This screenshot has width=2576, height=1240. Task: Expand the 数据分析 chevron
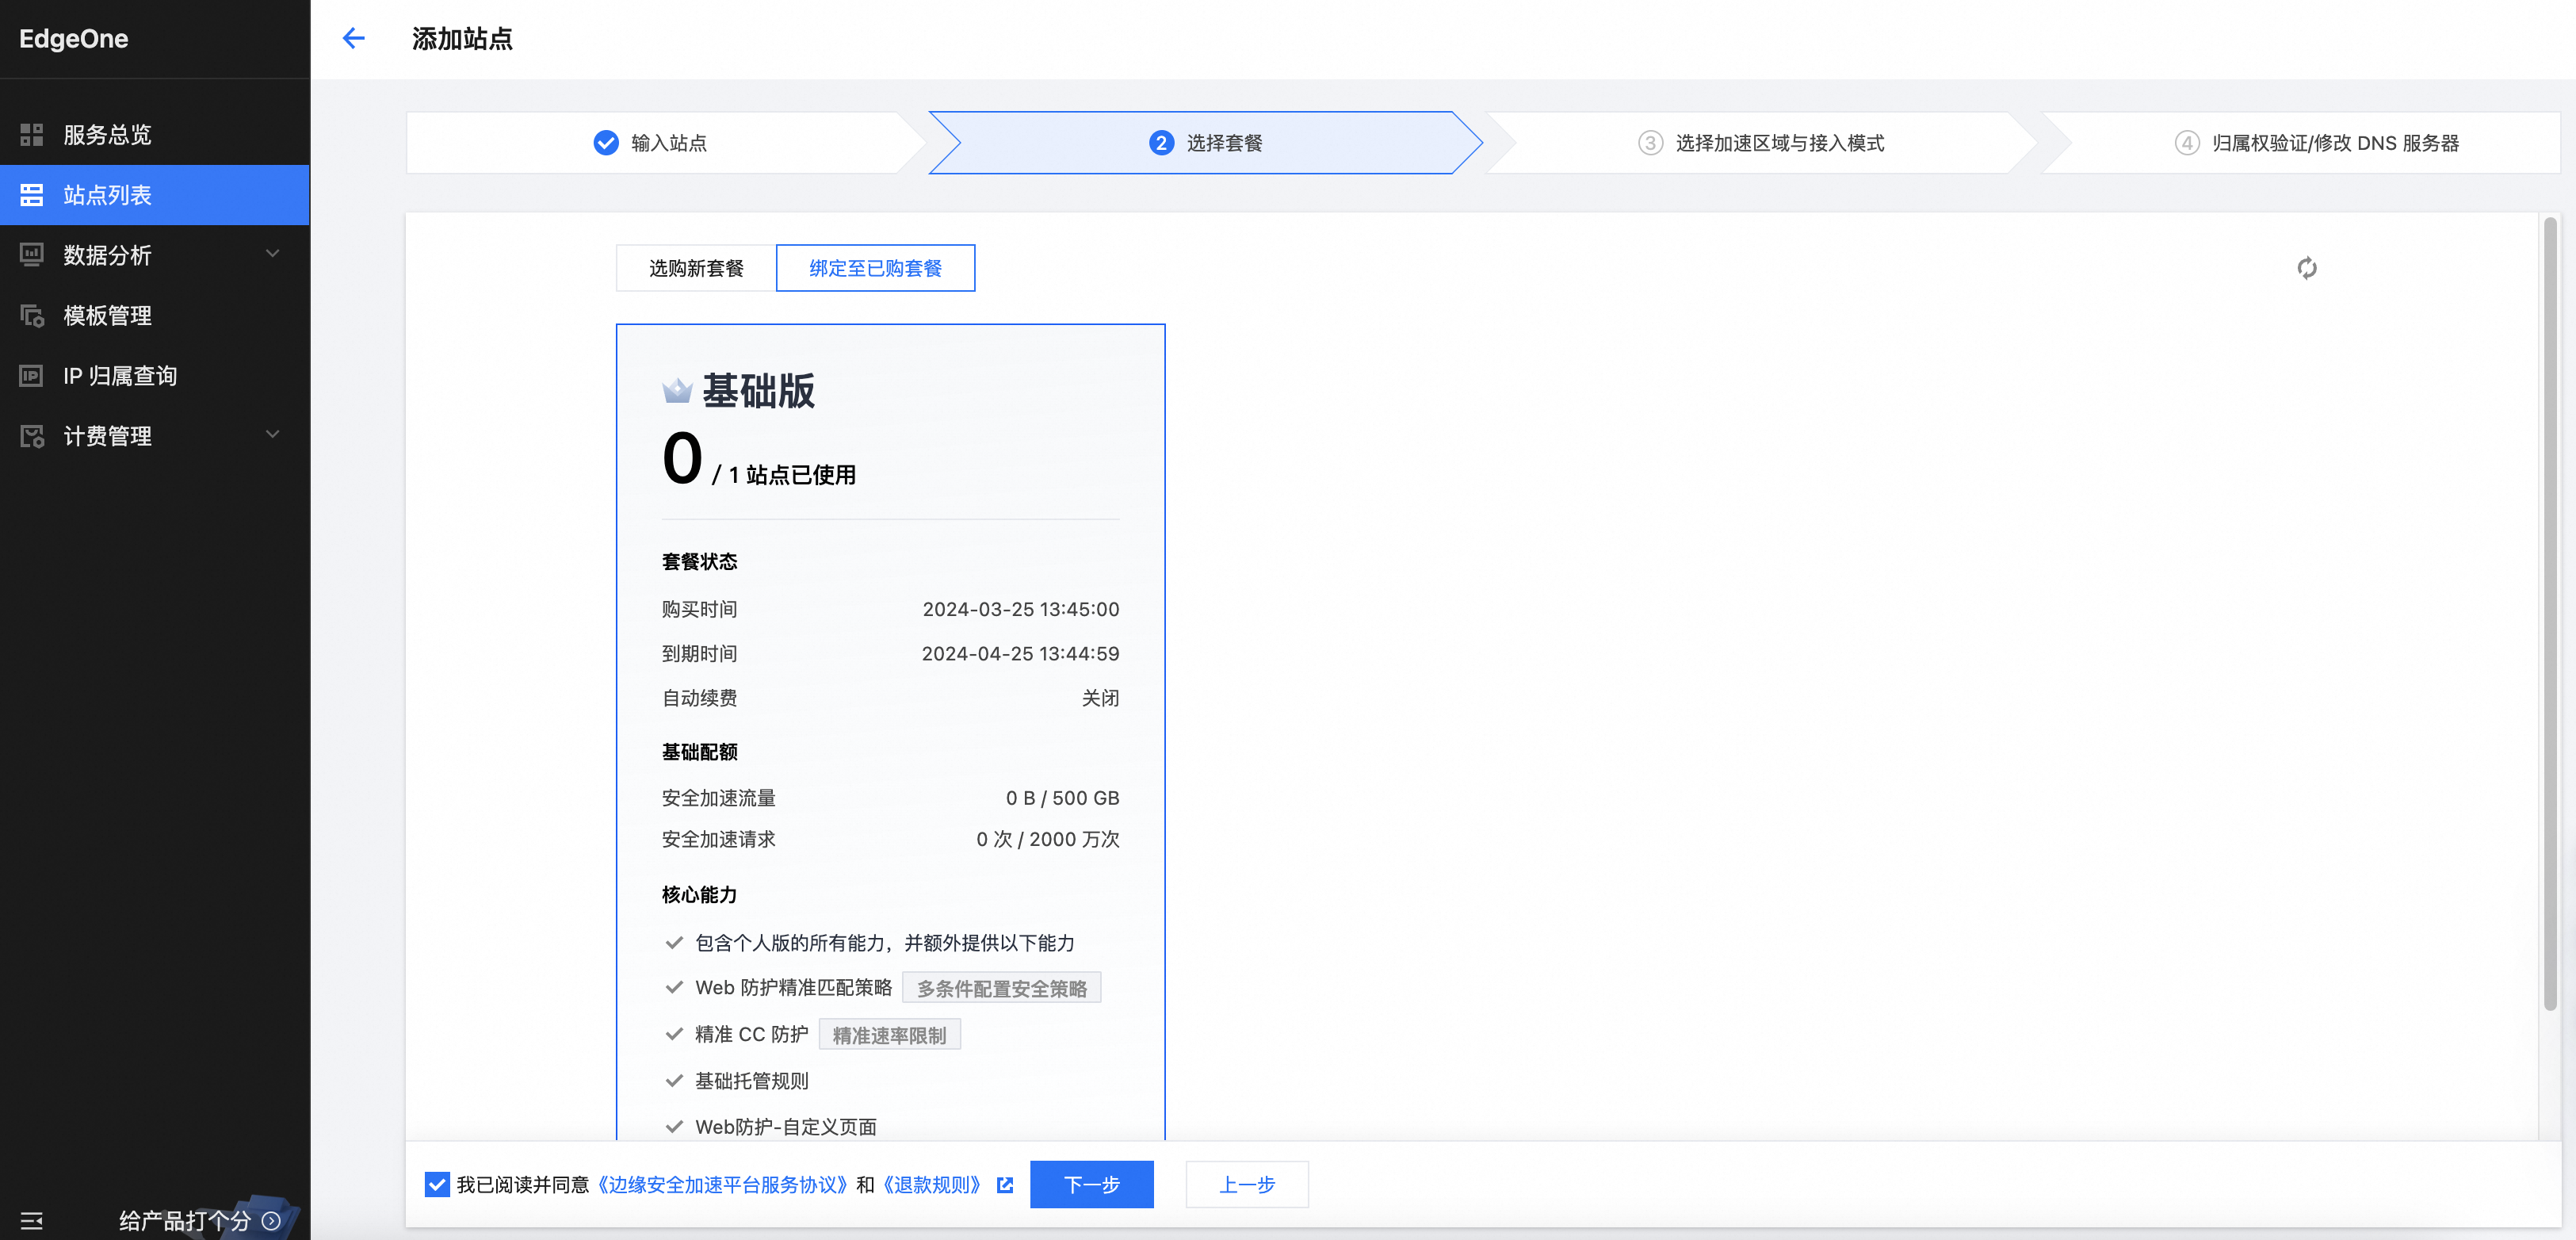[x=272, y=254]
